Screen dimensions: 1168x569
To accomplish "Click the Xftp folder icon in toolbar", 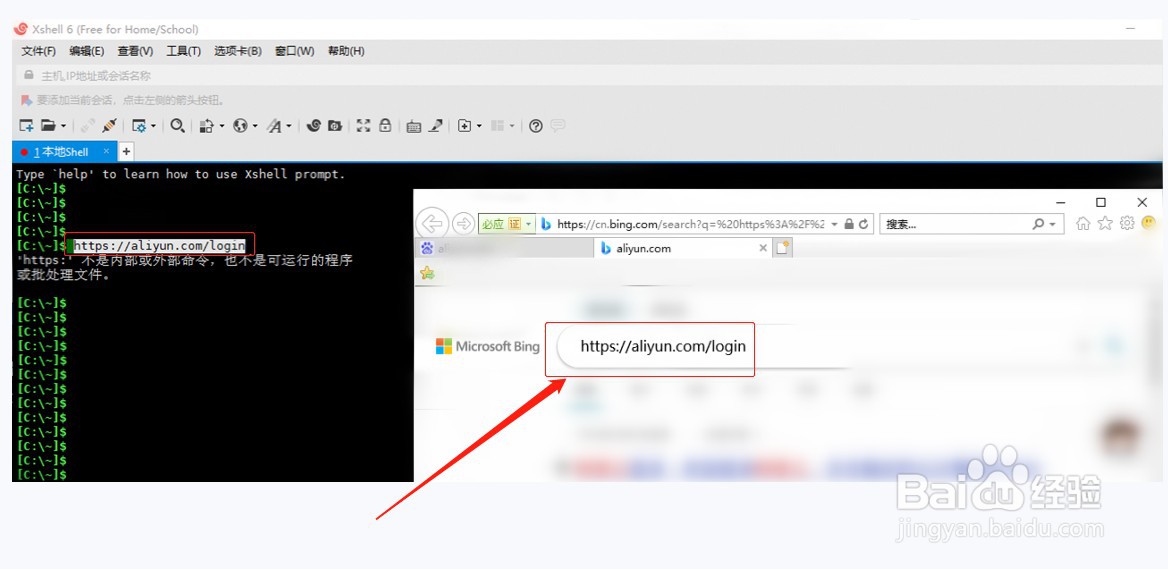I will [335, 126].
